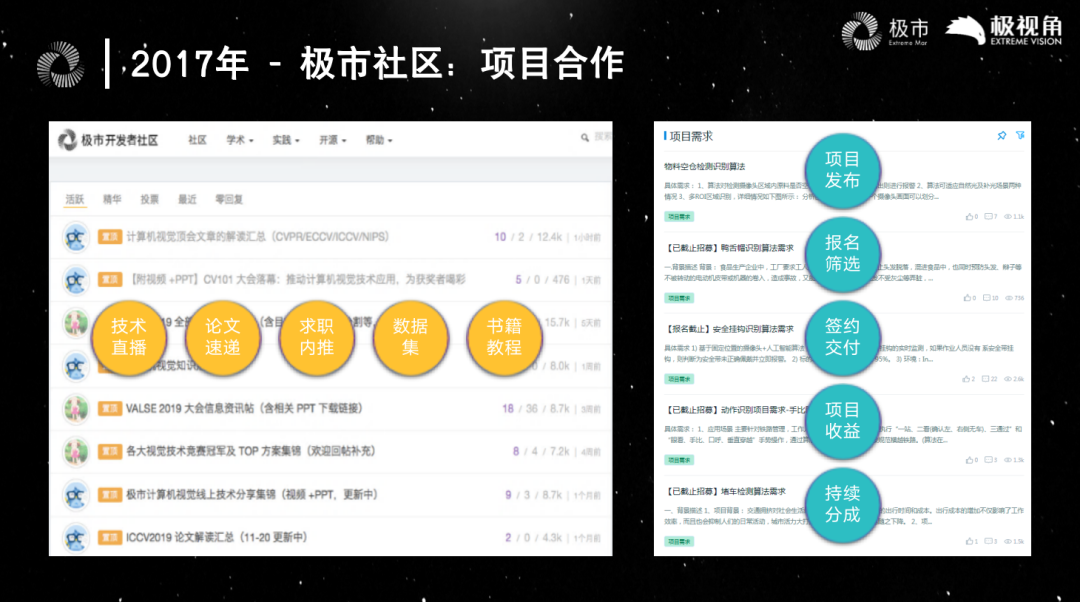The height and width of the screenshot is (602, 1080).
Task: Expand the 实践 dropdown menu
Action: 286,140
